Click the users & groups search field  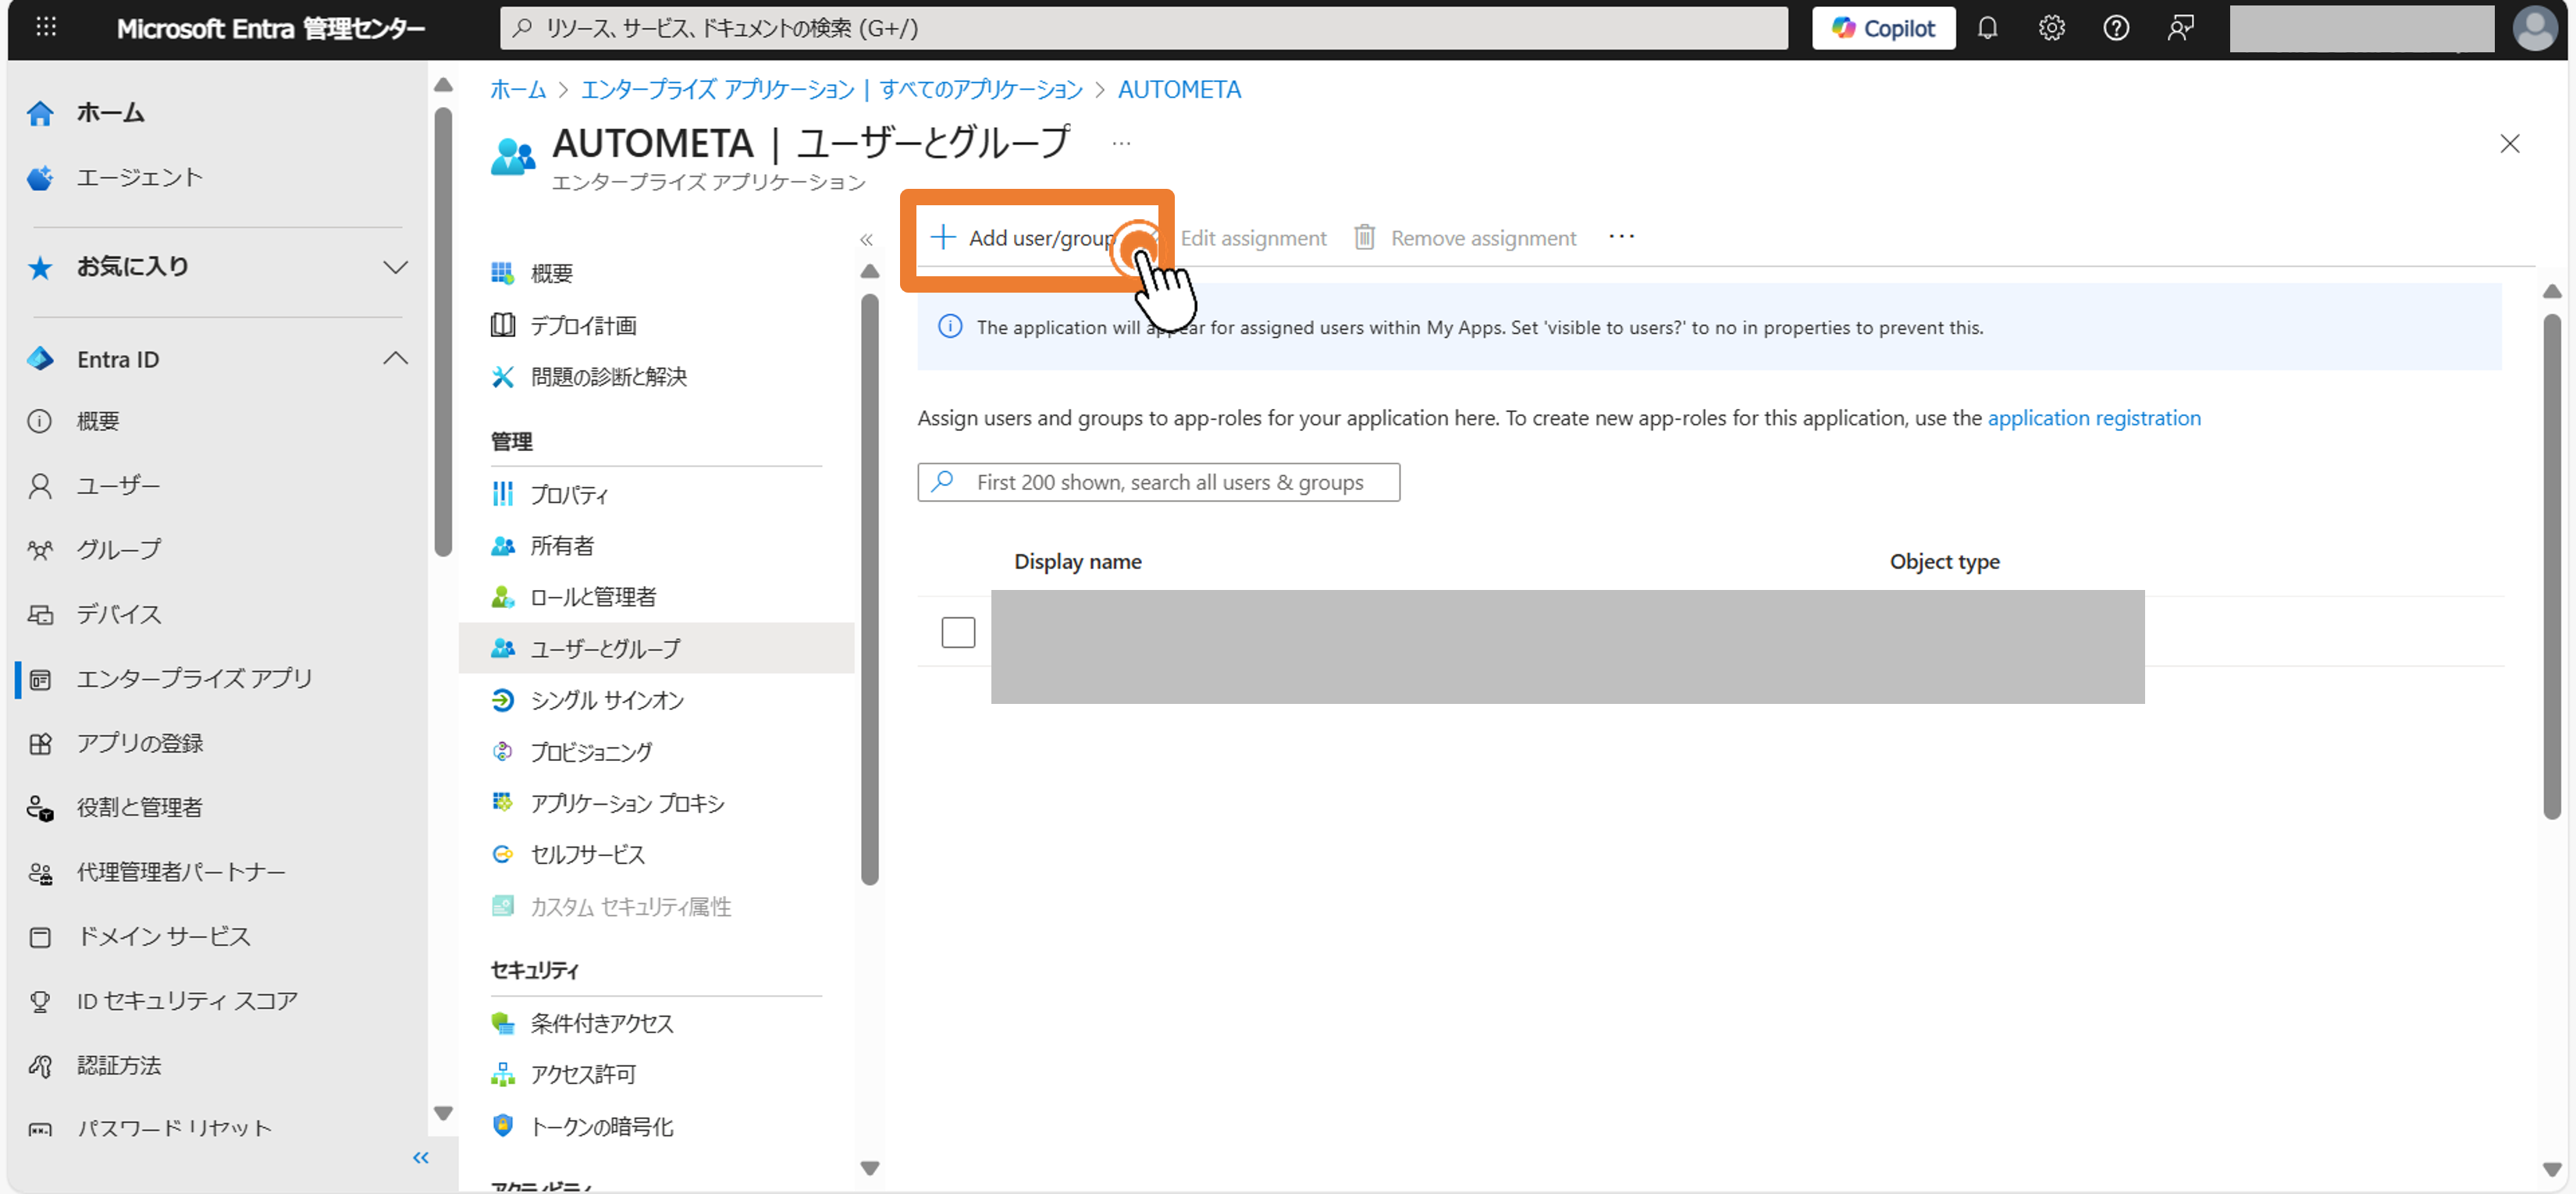click(x=1158, y=483)
